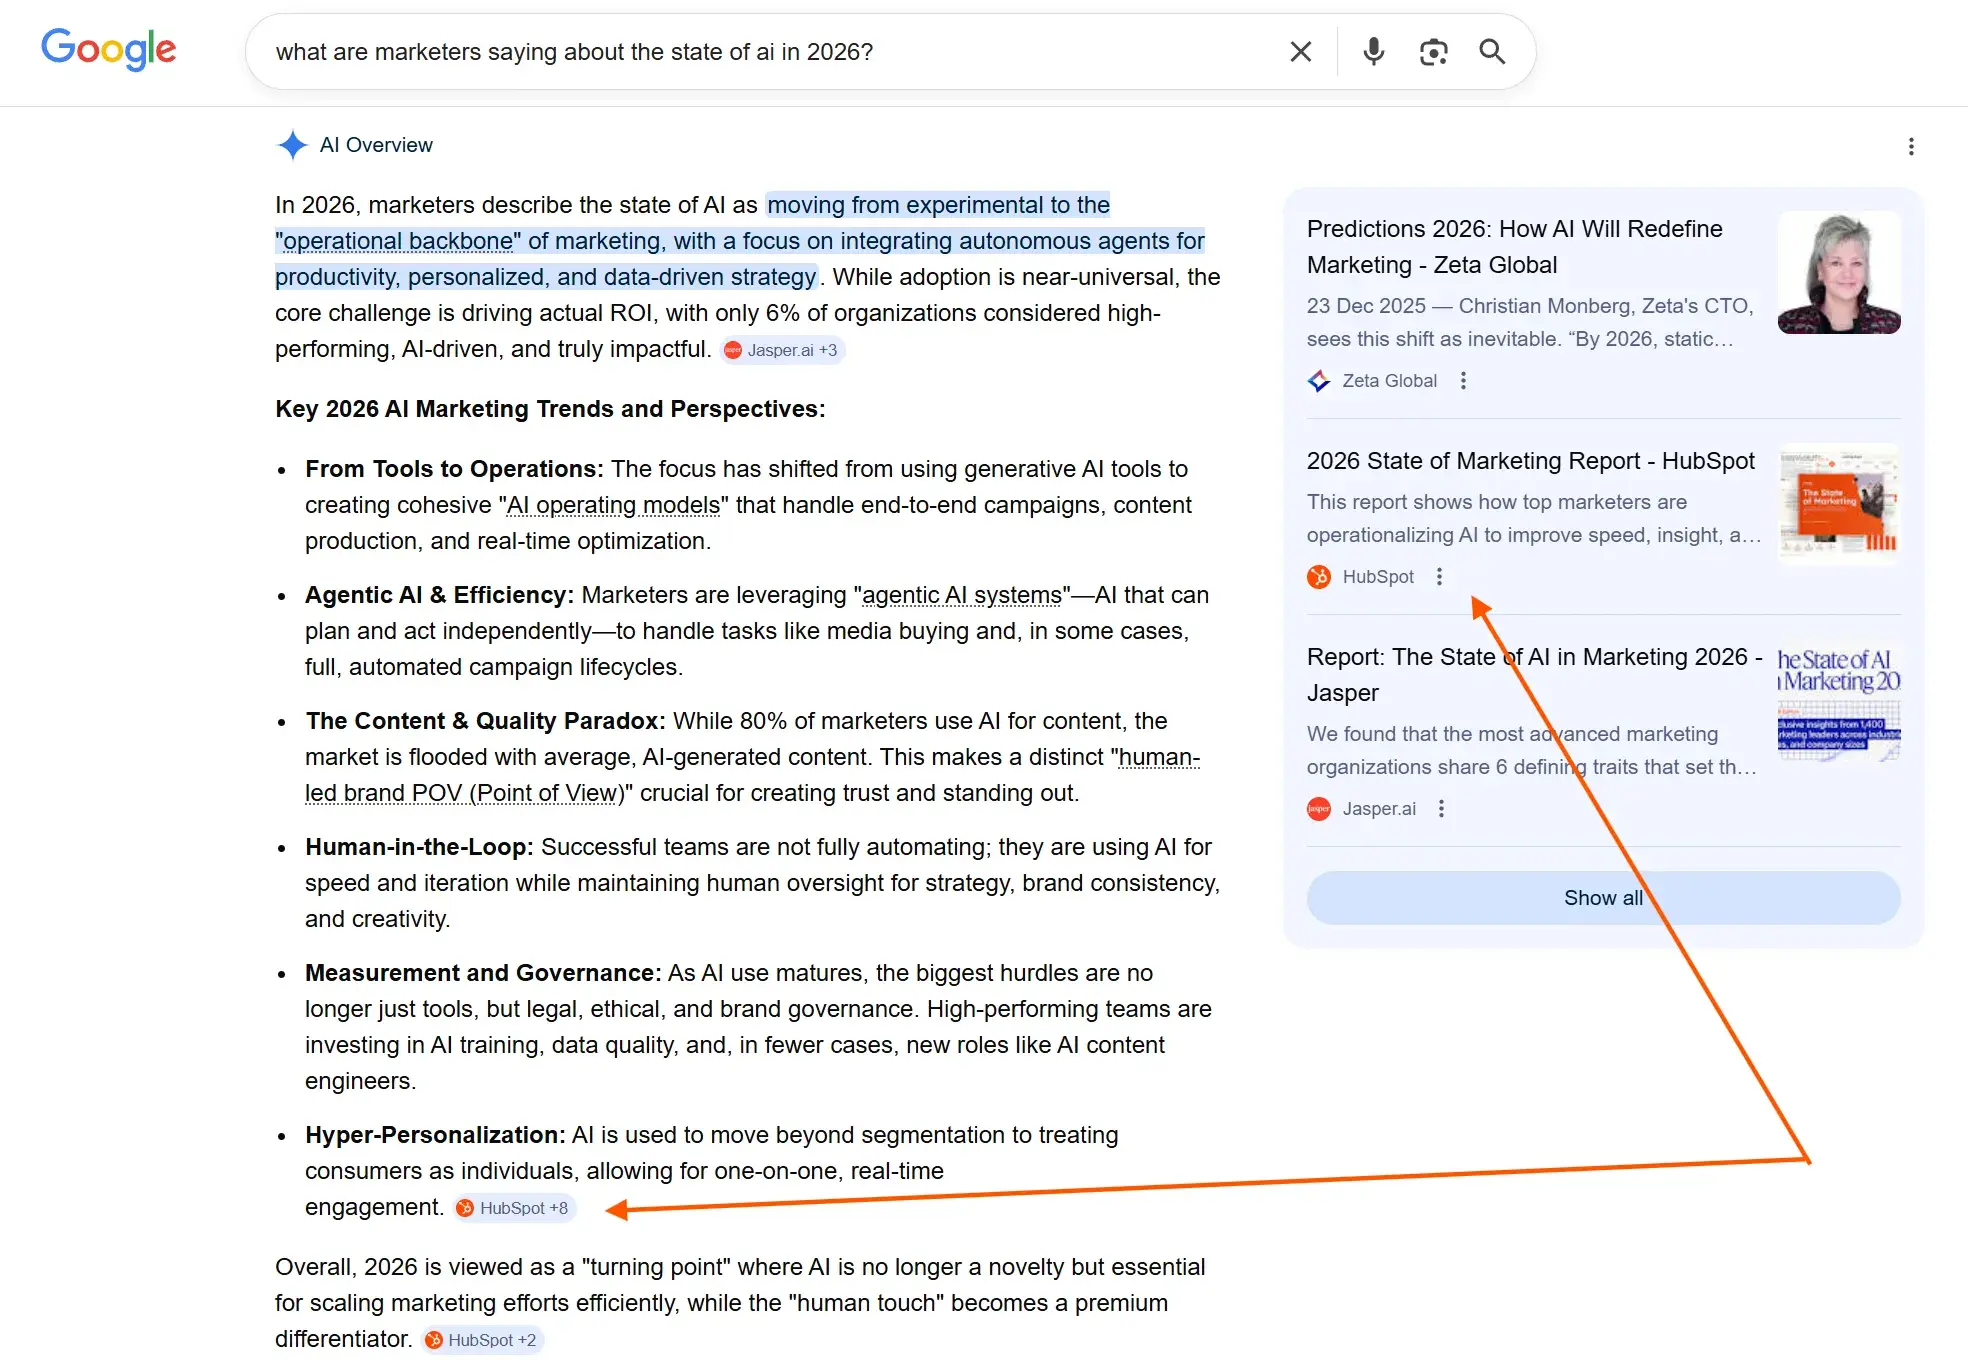Viewport: 1968px width, 1360px height.
Task: Click the HubSpot logo beside the report source
Action: click(1318, 577)
